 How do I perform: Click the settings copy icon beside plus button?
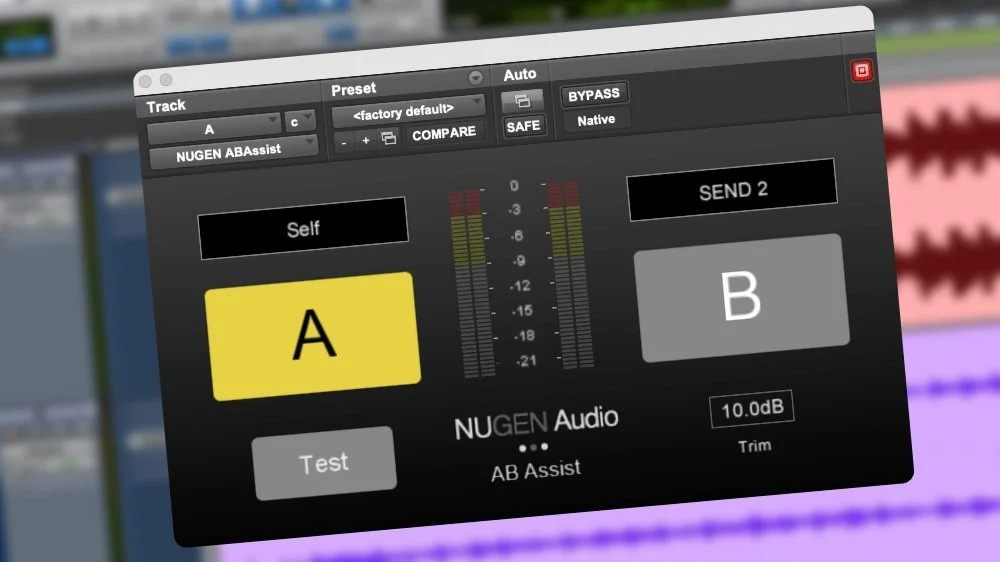(x=388, y=138)
